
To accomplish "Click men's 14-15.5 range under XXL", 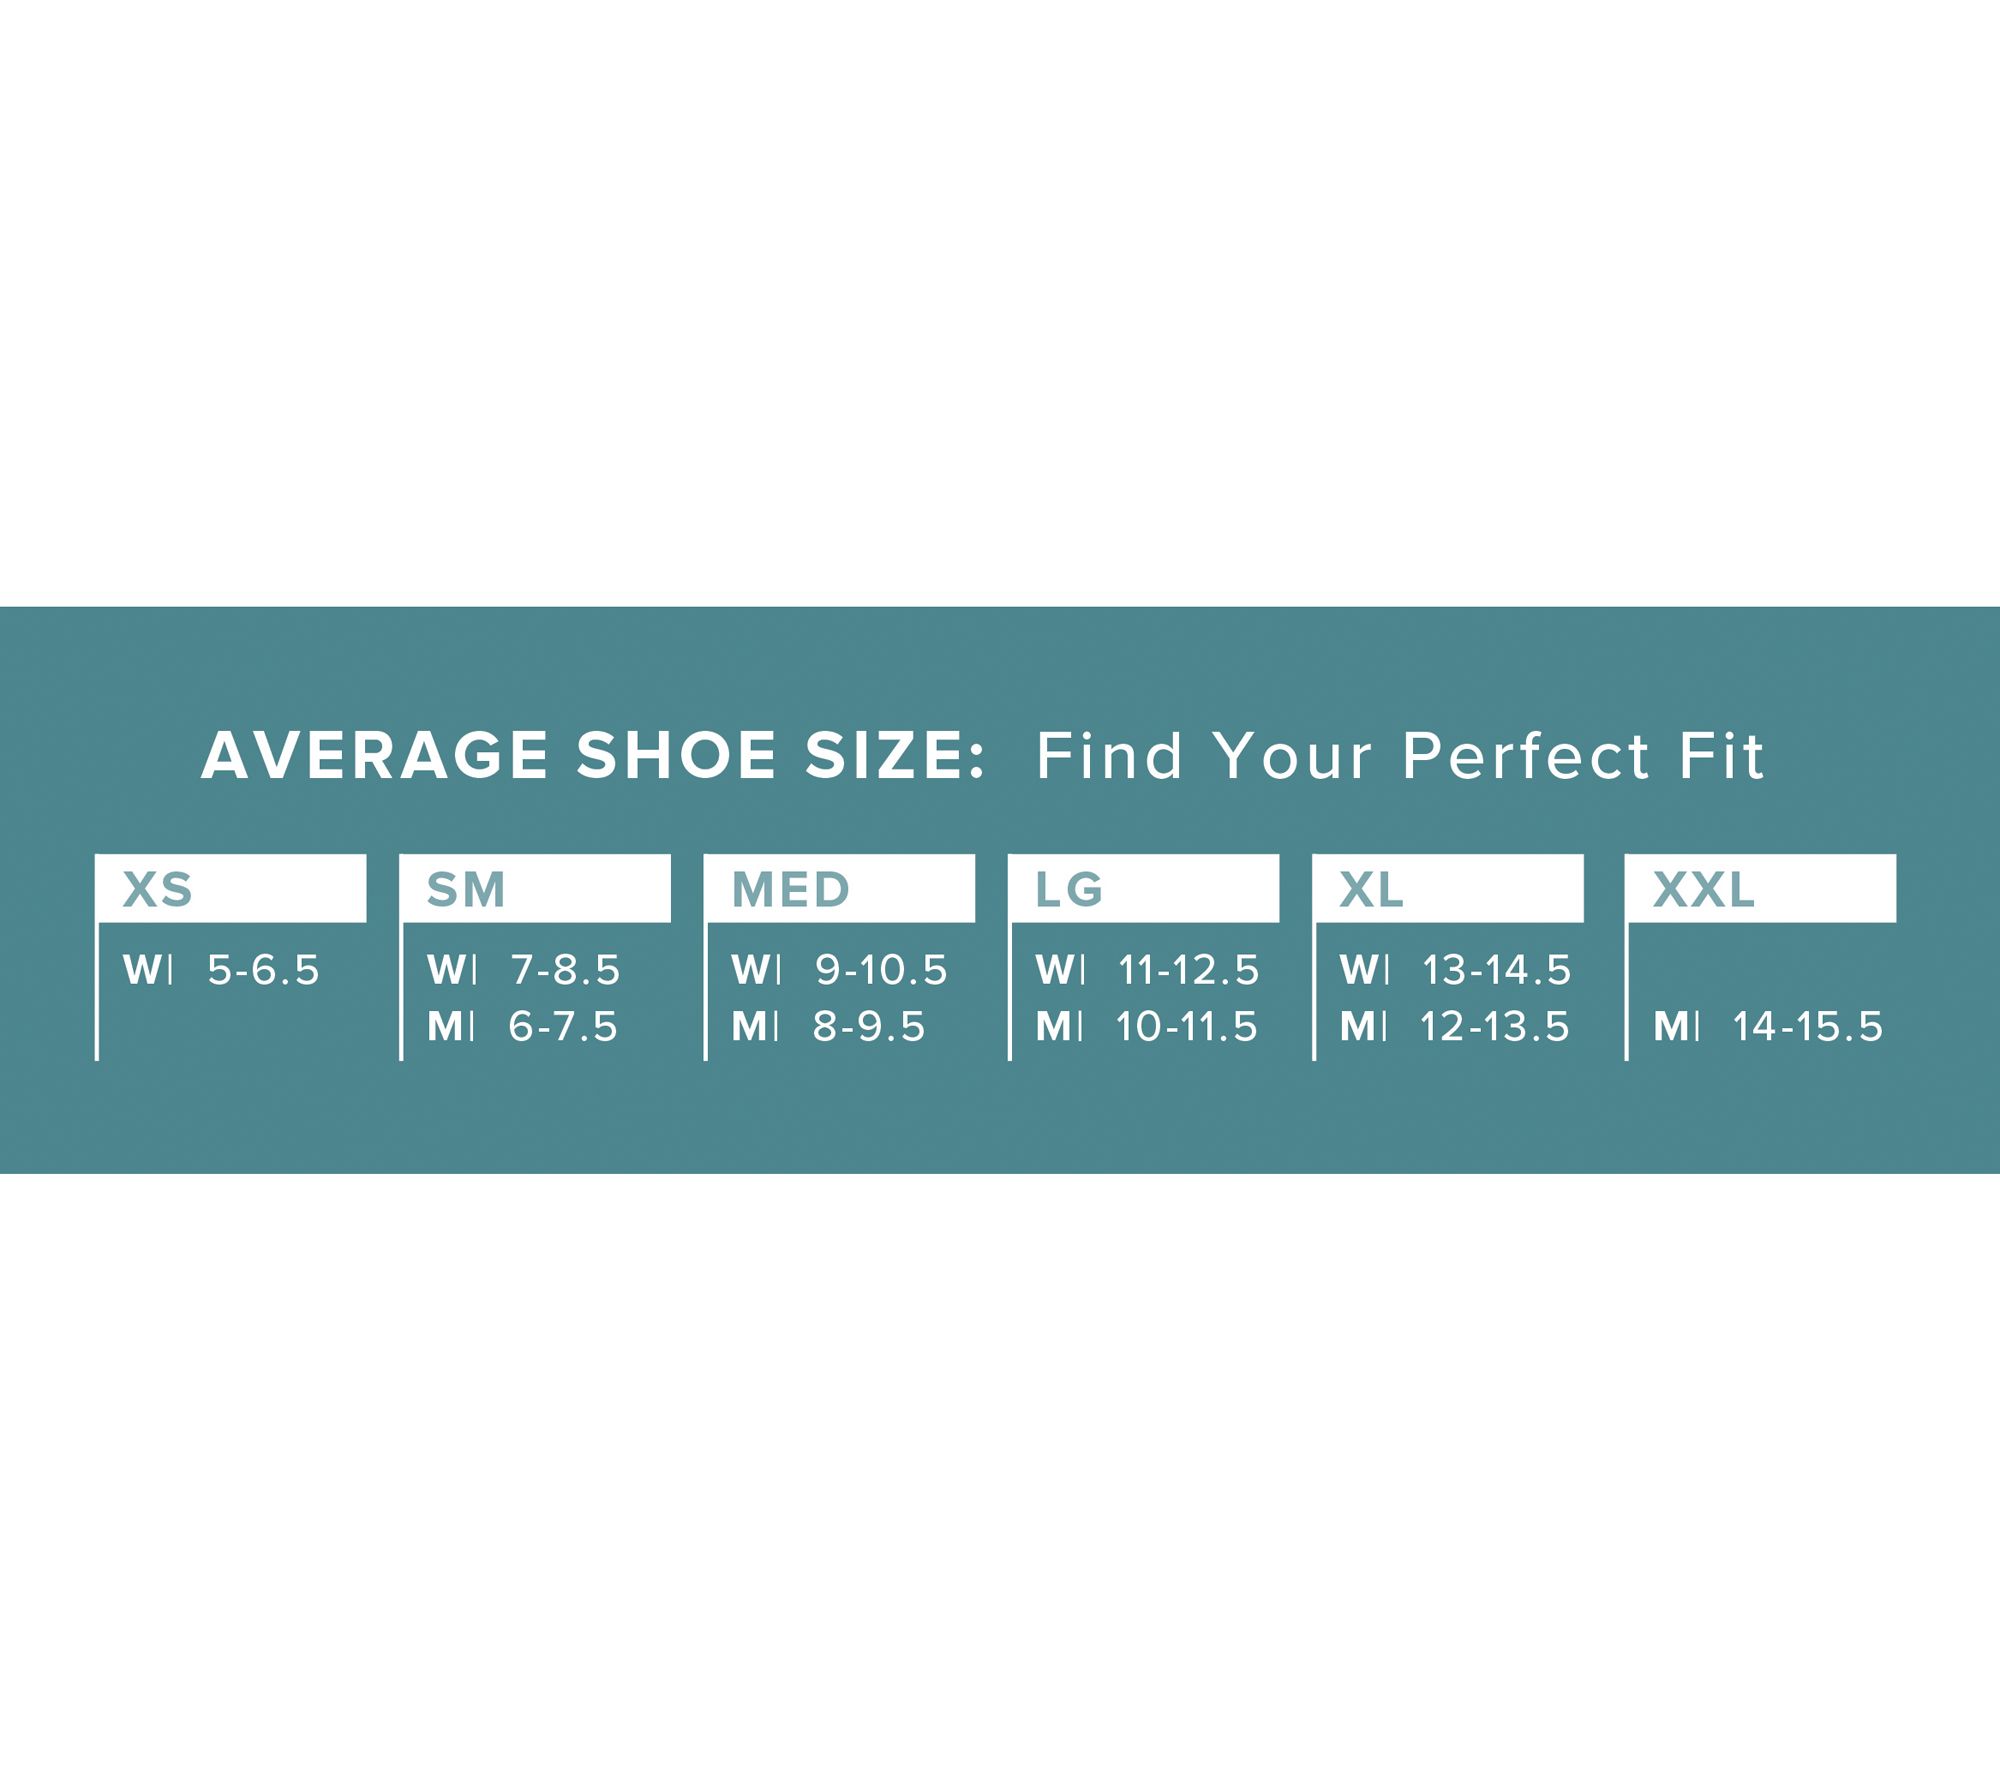I will pos(1807,1027).
